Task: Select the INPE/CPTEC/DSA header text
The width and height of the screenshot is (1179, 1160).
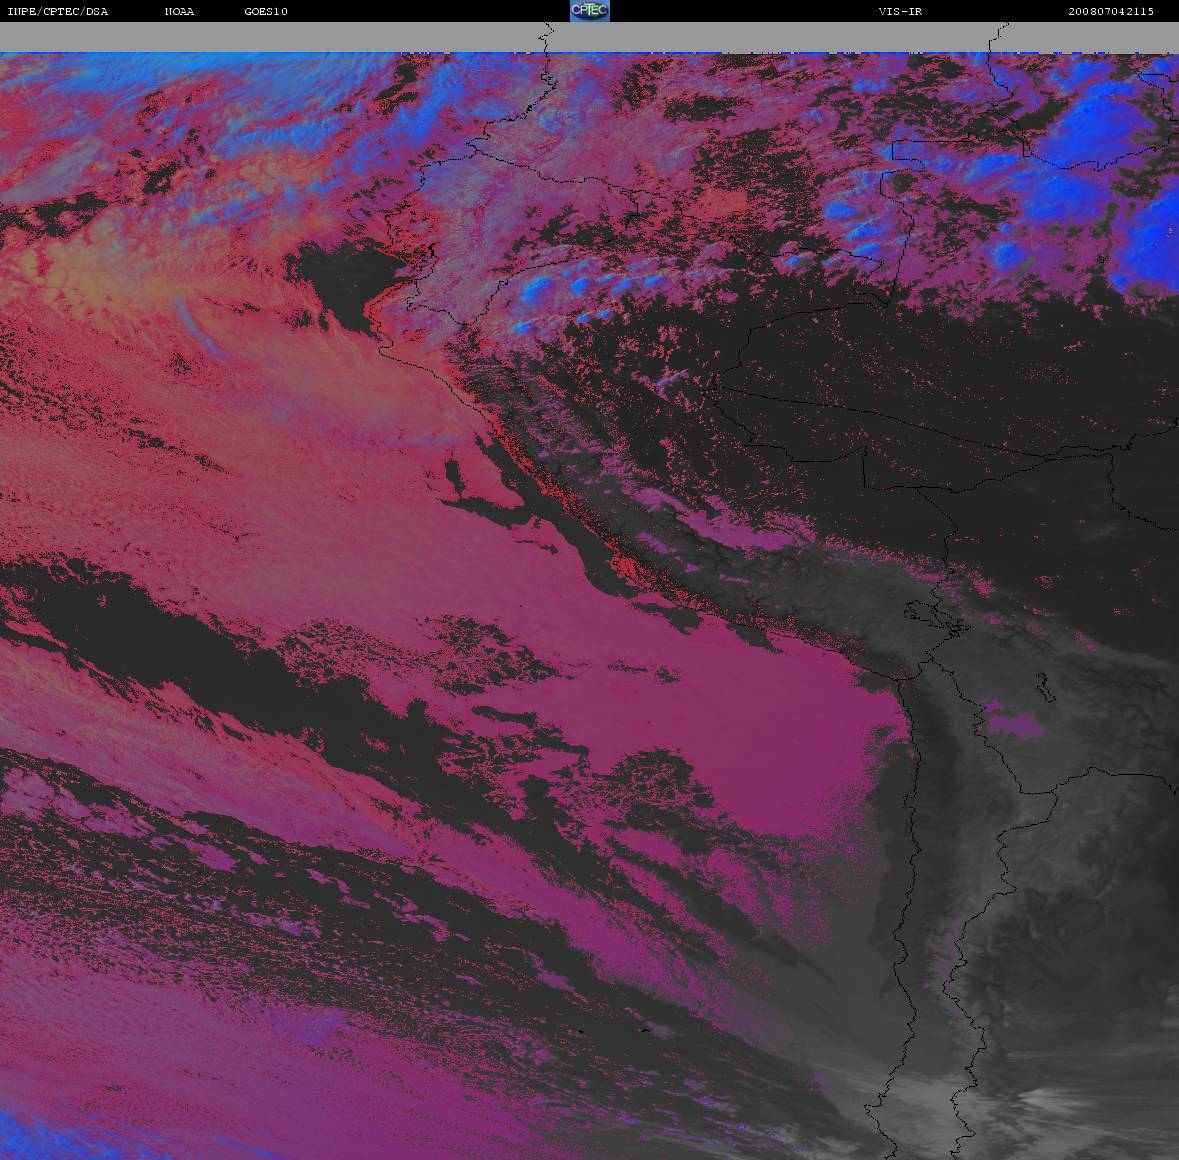Action: click(x=58, y=11)
